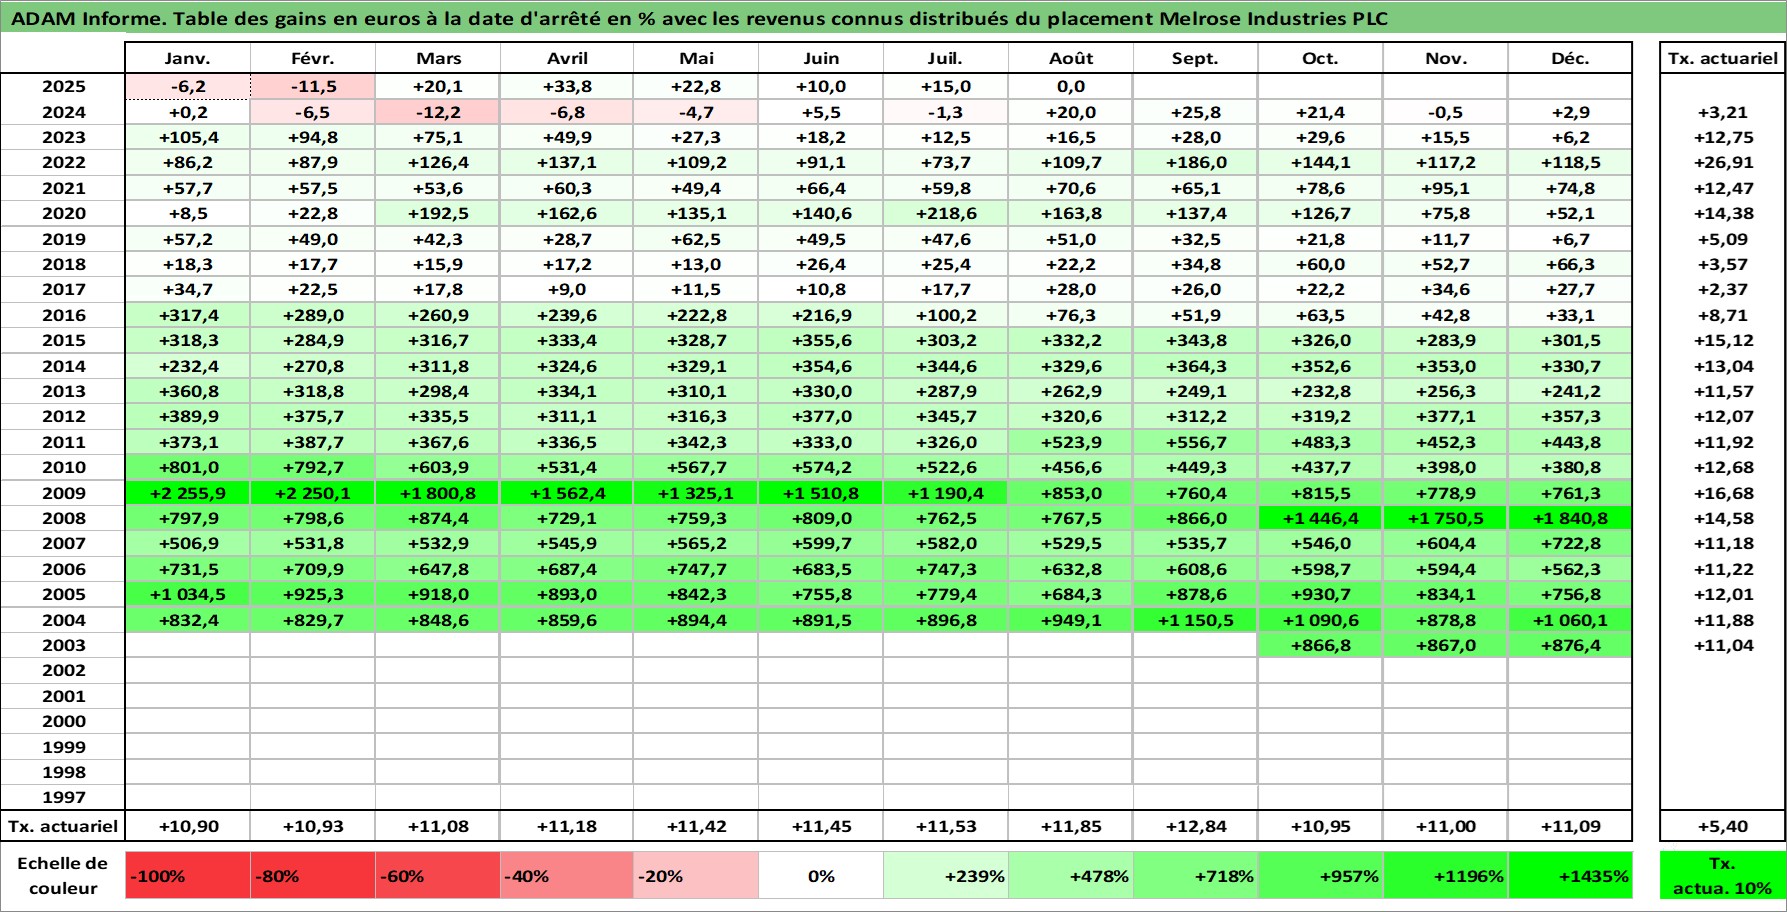
Task: Click the Echelle de couleur label
Action: (x=63, y=876)
